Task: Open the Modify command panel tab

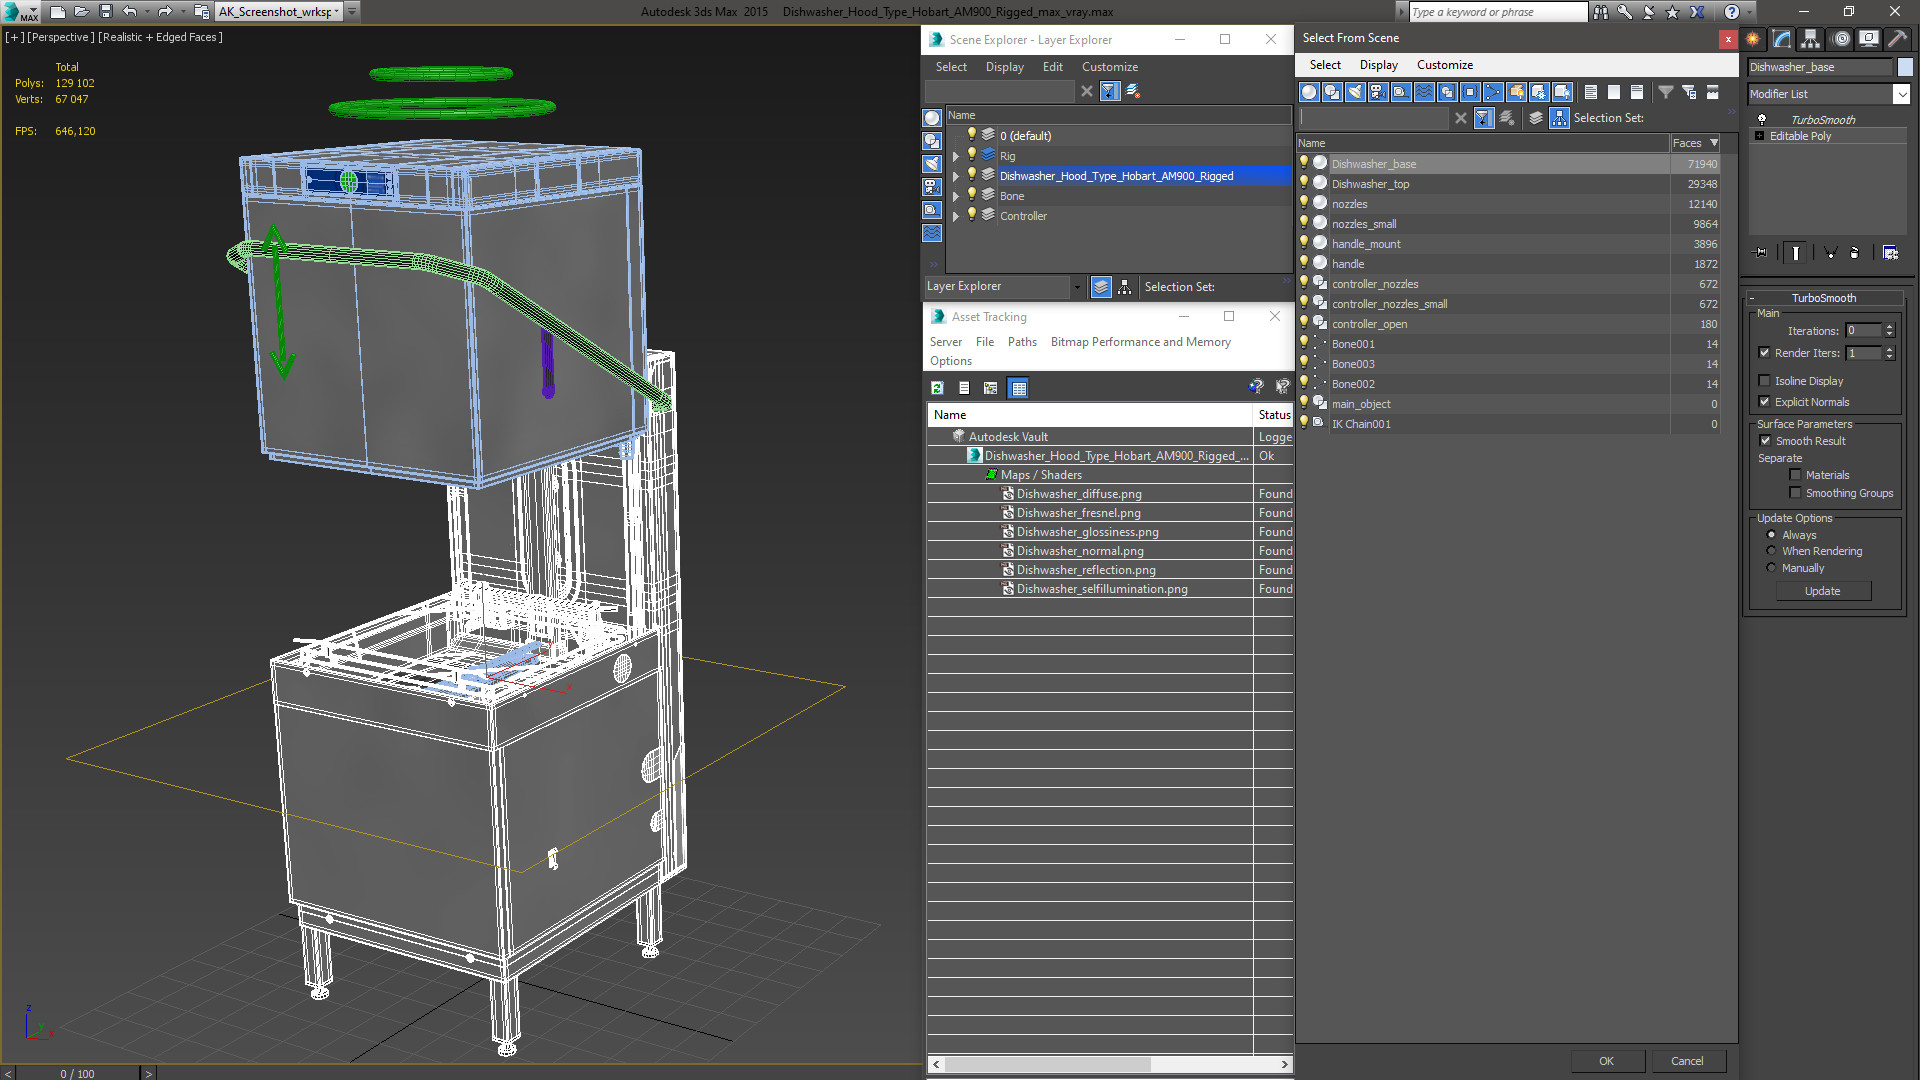Action: point(1782,39)
